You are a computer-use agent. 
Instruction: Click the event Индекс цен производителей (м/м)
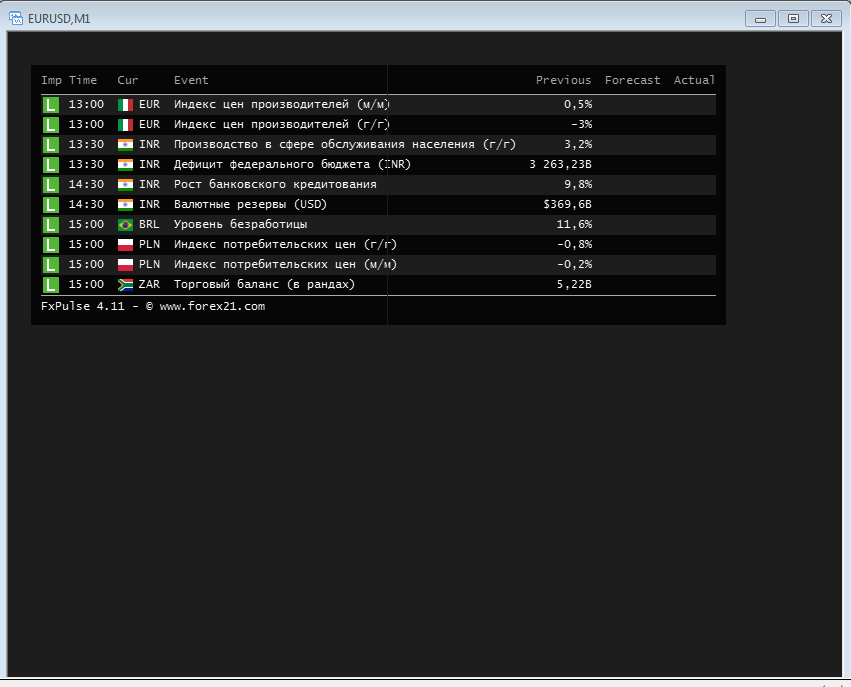[281, 104]
